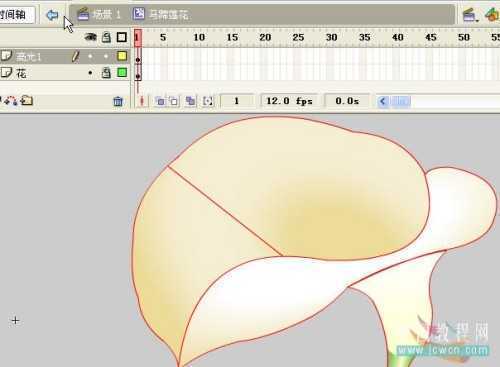Toggle Edit Multiple Frames button
Image resolution: width=500 pixels, height=367 pixels.
click(x=190, y=101)
